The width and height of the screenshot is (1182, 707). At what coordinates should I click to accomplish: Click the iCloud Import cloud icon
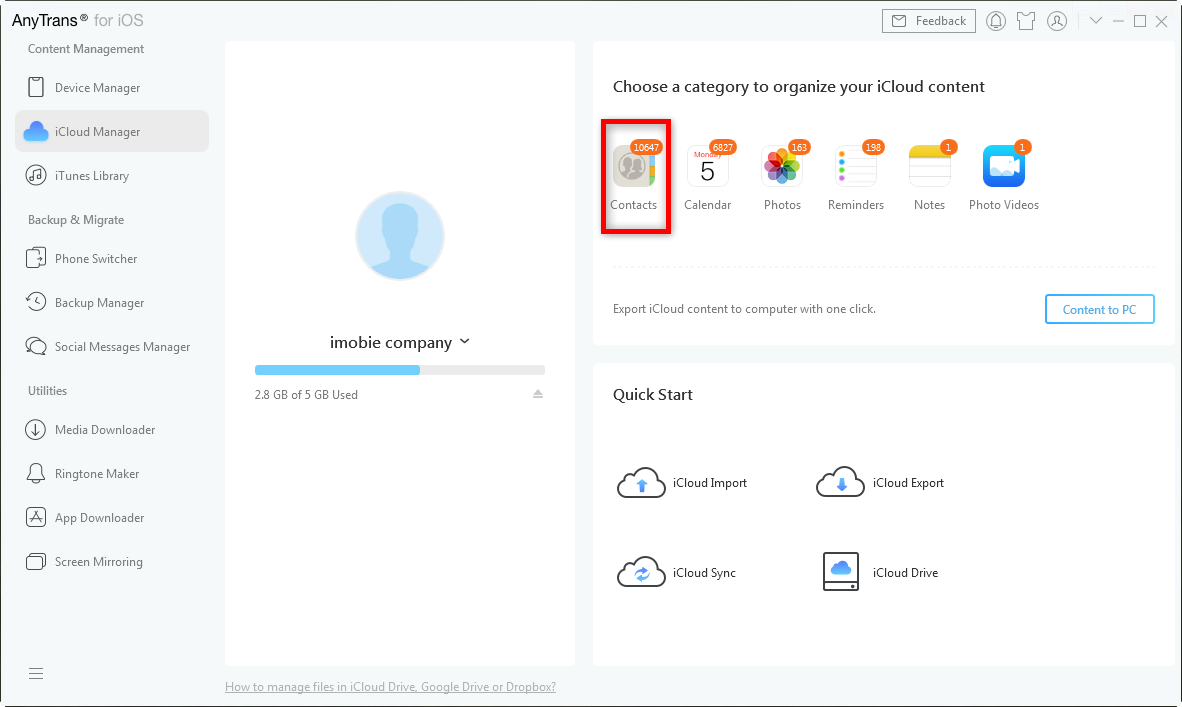pos(641,482)
